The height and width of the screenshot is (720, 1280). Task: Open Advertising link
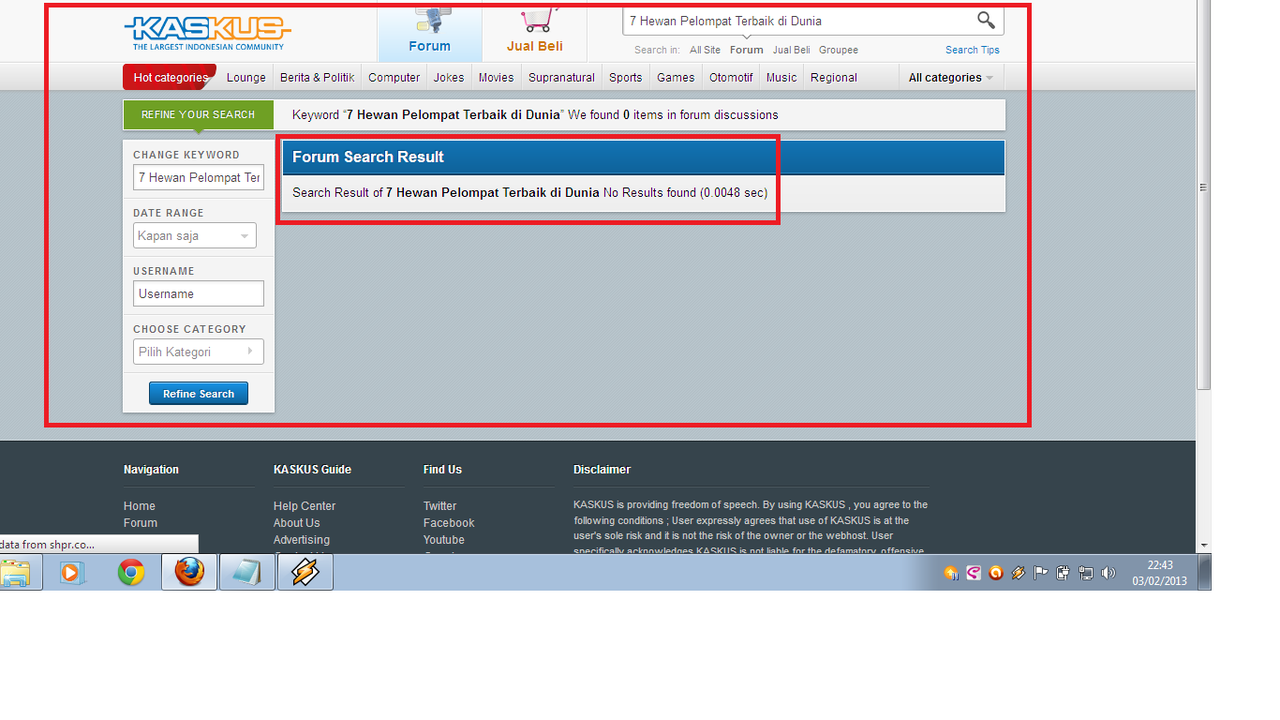pos(302,540)
